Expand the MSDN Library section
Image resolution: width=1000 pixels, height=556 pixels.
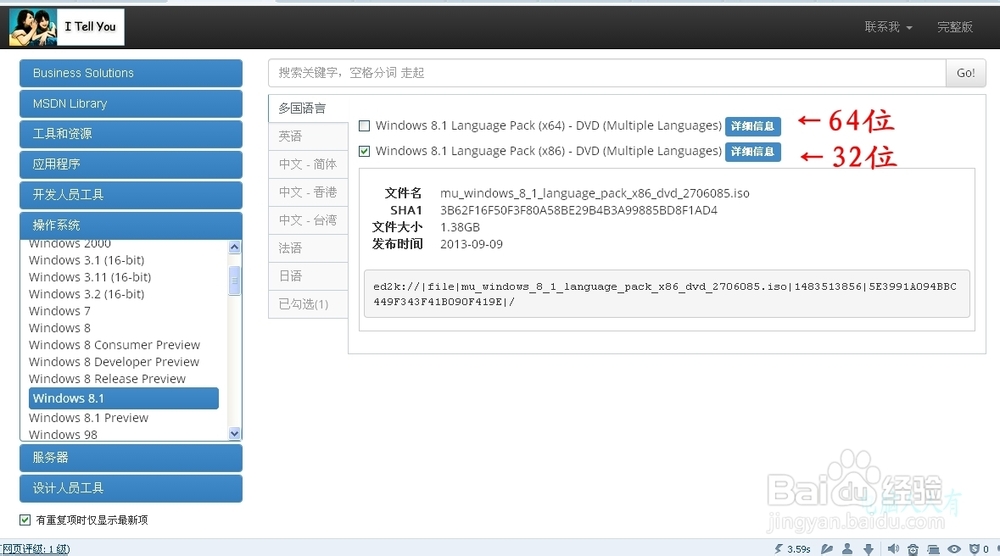[131, 103]
